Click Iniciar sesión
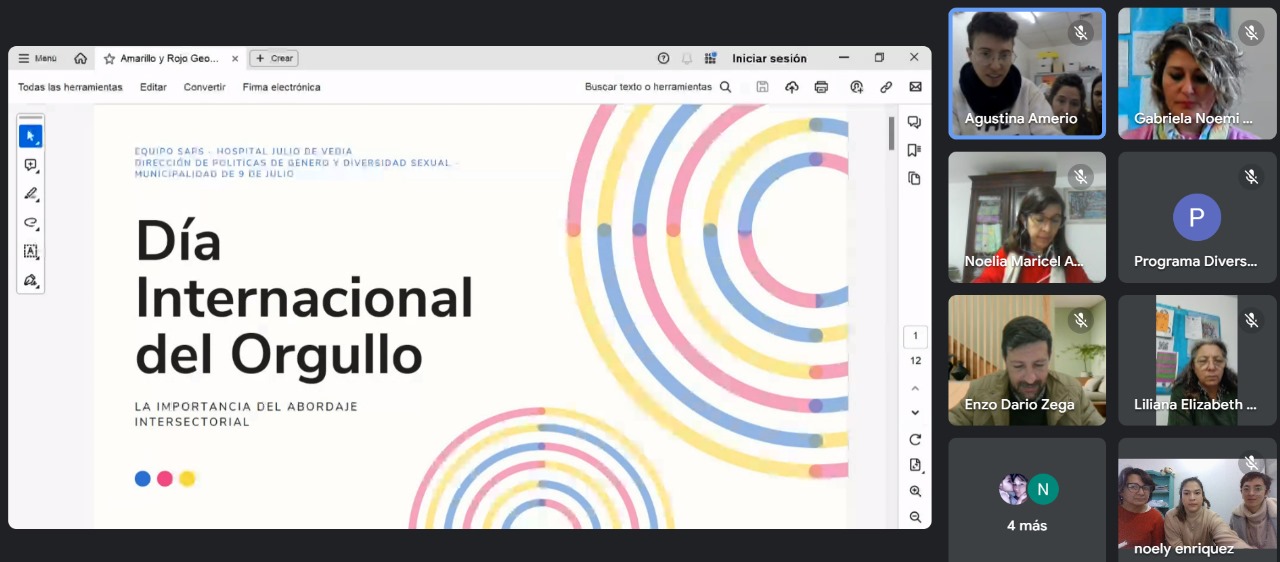Screen dimensions: 1280x562 point(769,58)
